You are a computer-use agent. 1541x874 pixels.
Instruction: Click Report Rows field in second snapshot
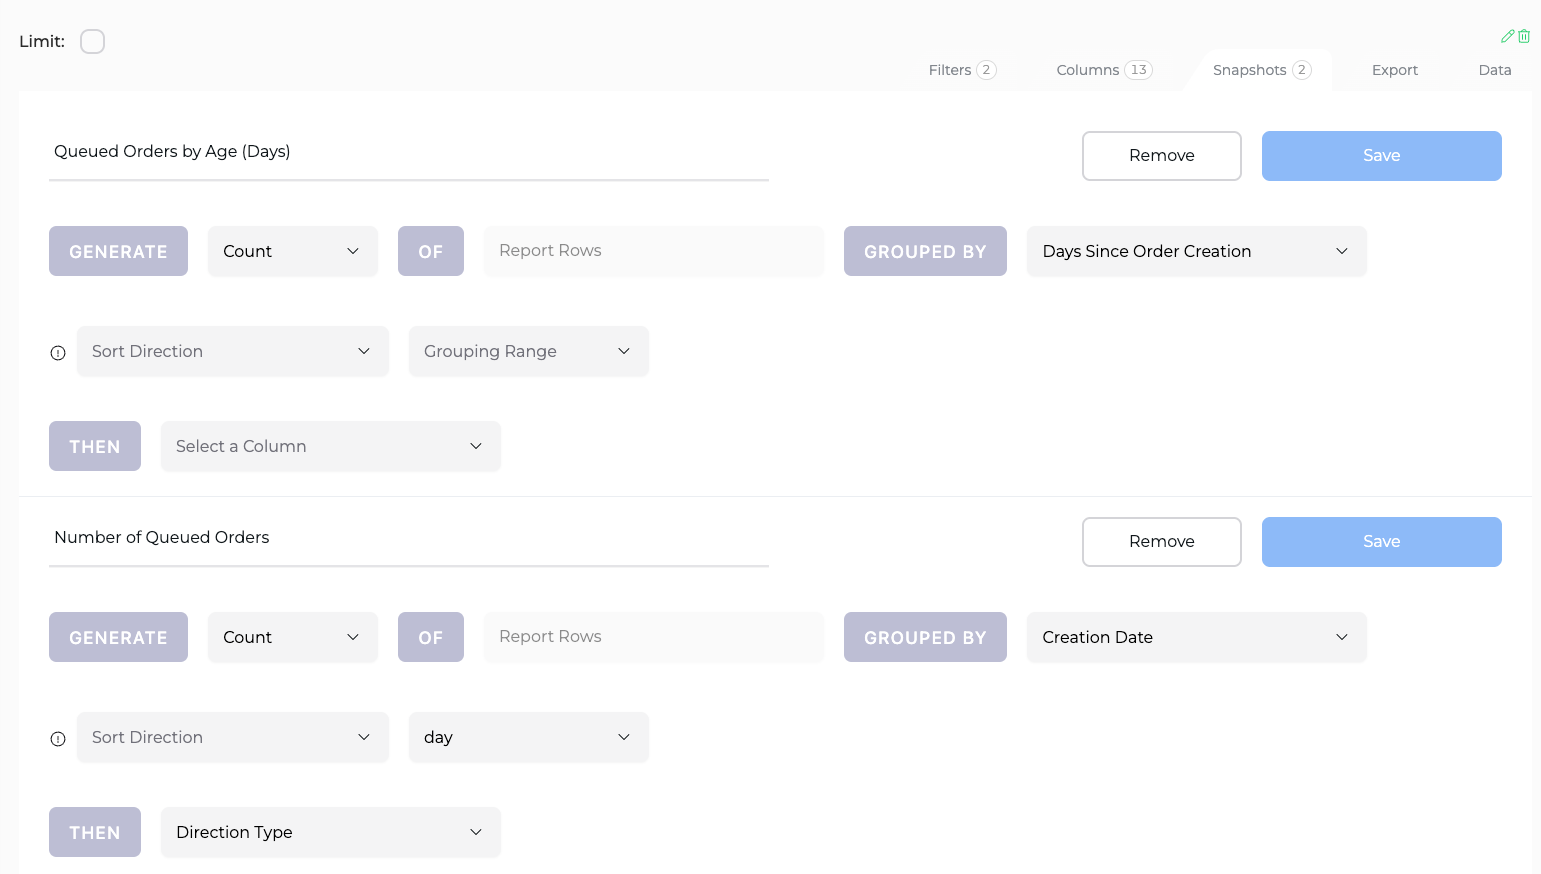click(x=654, y=637)
